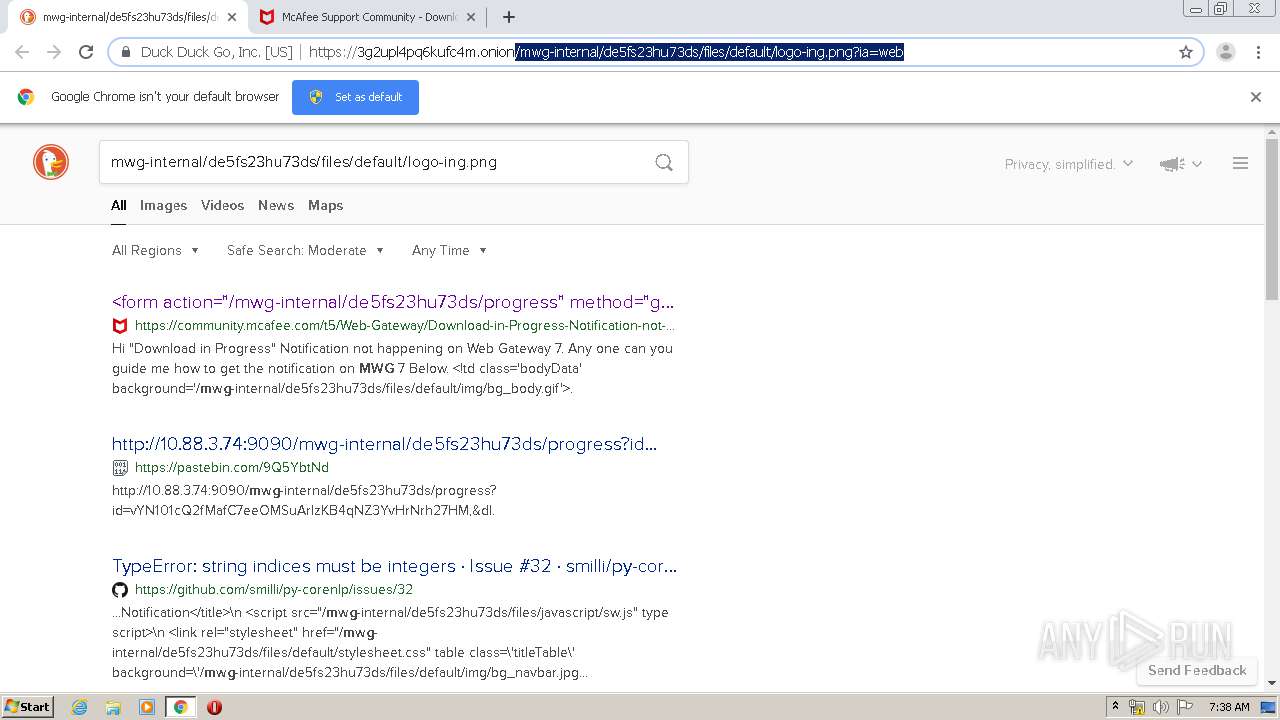Screen dimensions: 1280x720
Task: Switch to Videos results
Action: pyautogui.click(x=222, y=205)
